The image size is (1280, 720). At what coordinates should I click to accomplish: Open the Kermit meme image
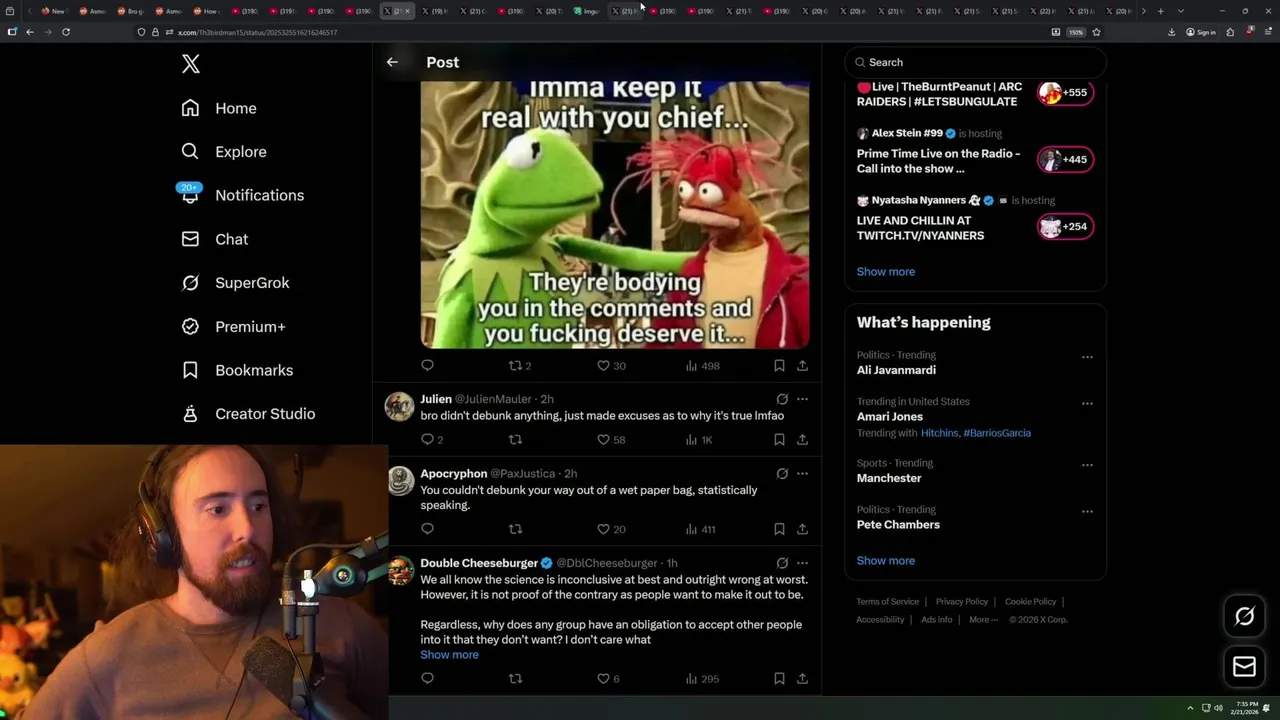pos(615,214)
